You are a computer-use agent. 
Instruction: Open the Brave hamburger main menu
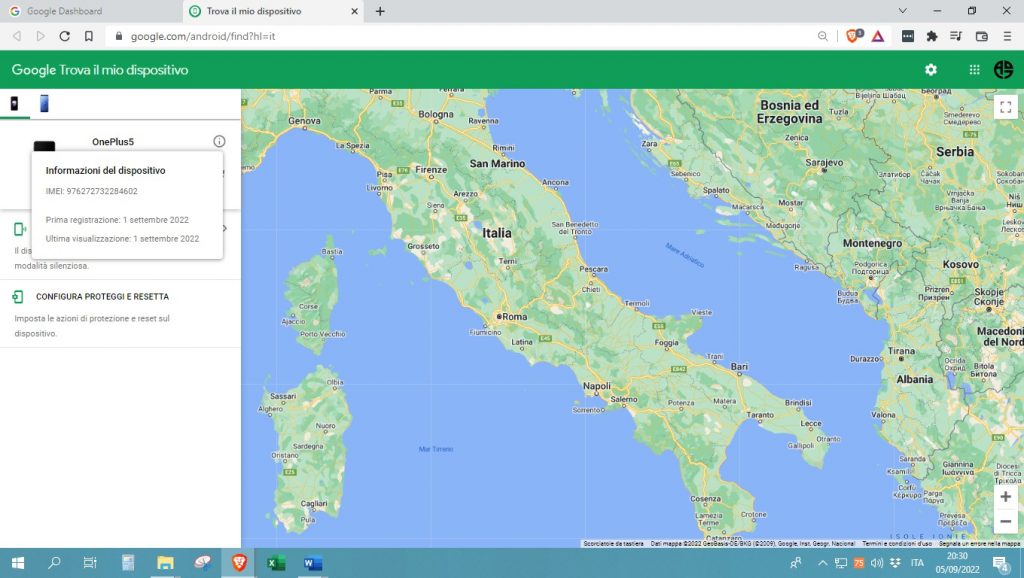point(1006,36)
